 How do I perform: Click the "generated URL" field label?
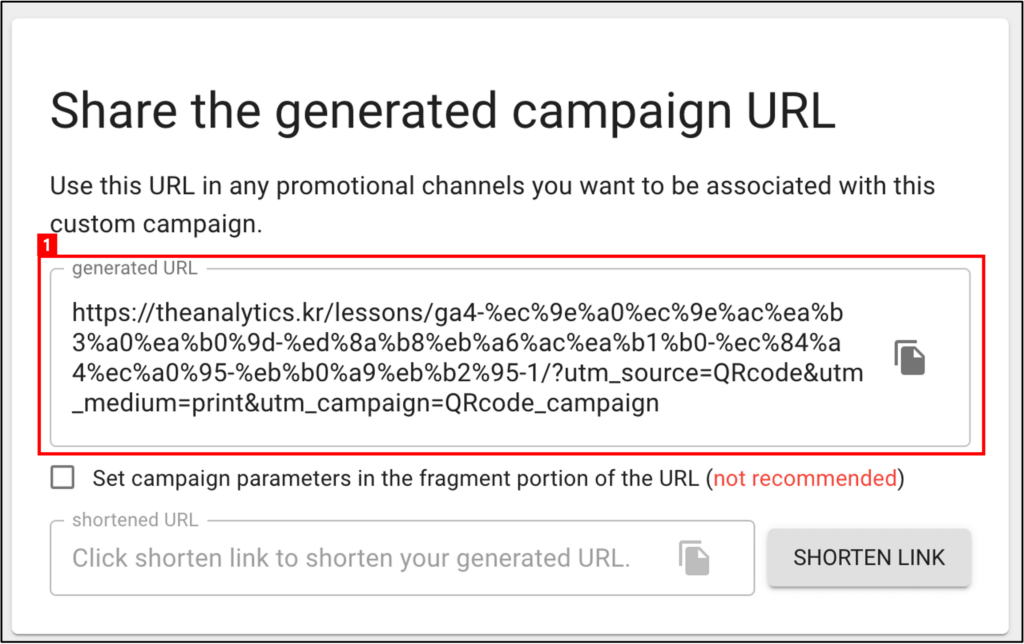[135, 268]
